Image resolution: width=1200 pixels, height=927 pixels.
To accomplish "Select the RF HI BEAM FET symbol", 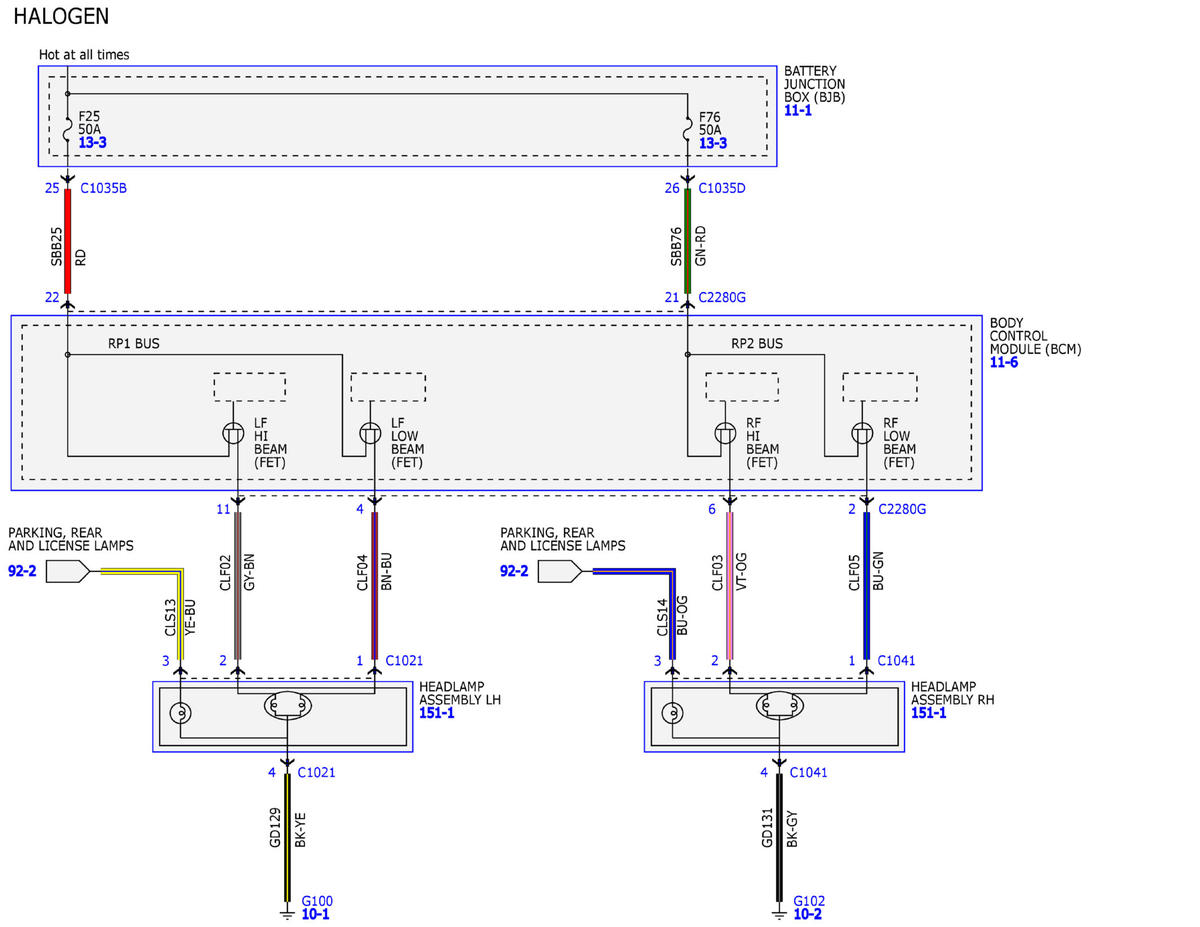I will coord(727,434).
